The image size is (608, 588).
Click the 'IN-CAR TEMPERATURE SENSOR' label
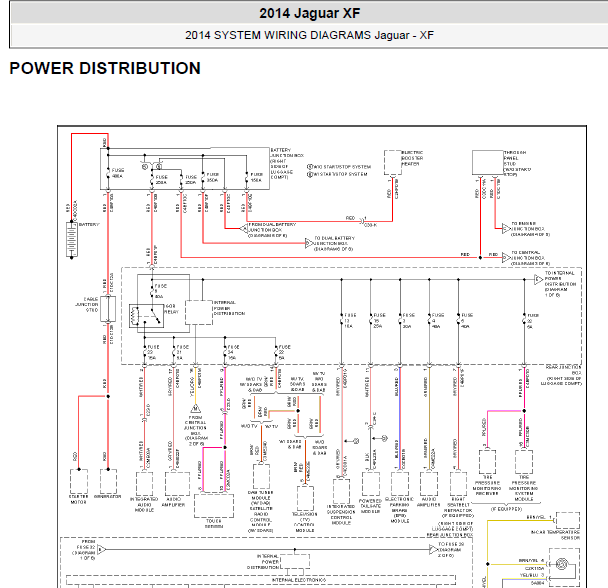coord(556,535)
